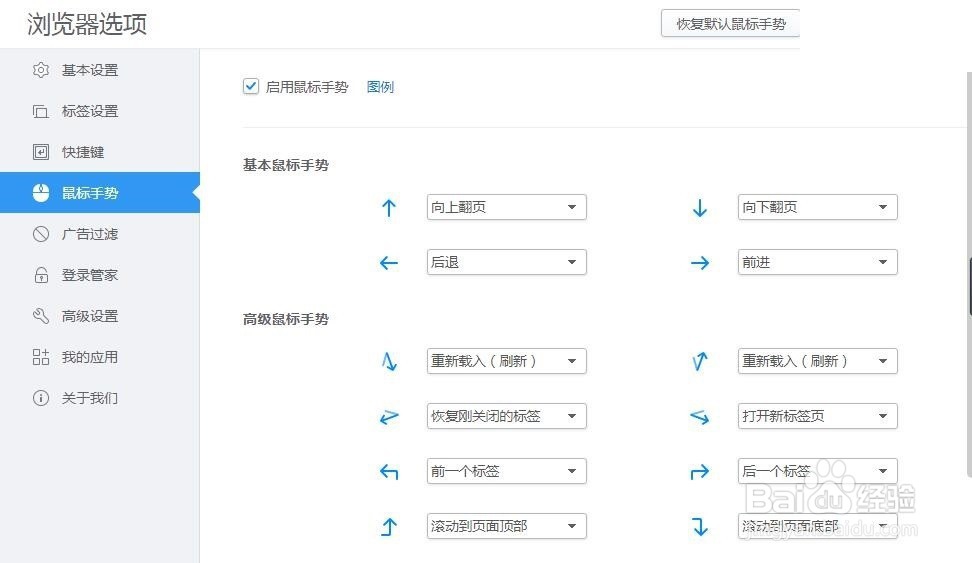This screenshot has height=563, width=972.
Task: Click the info icon beside 关于我们
Action: [x=41, y=398]
